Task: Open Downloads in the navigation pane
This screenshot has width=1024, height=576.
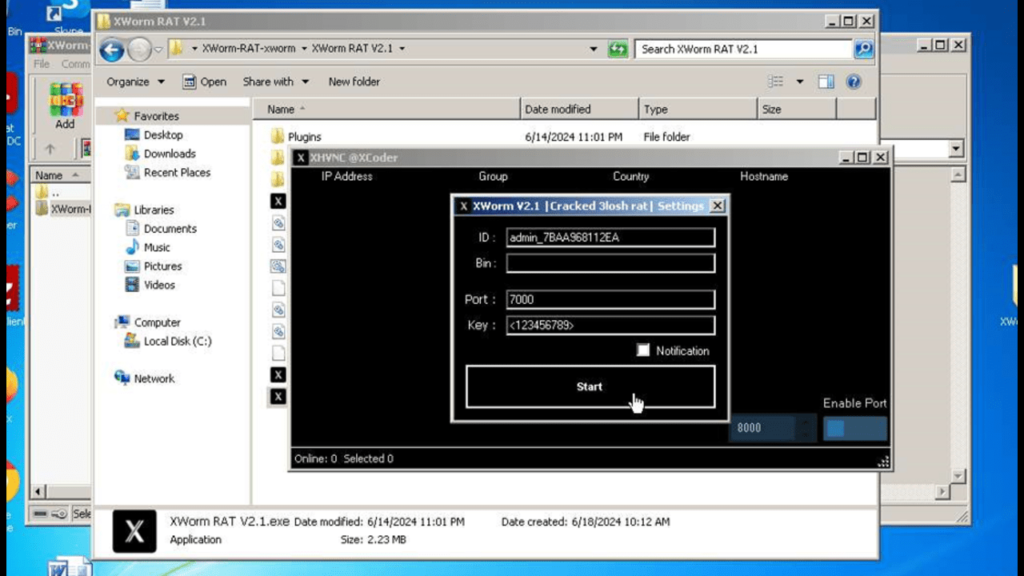Action: tap(170, 153)
